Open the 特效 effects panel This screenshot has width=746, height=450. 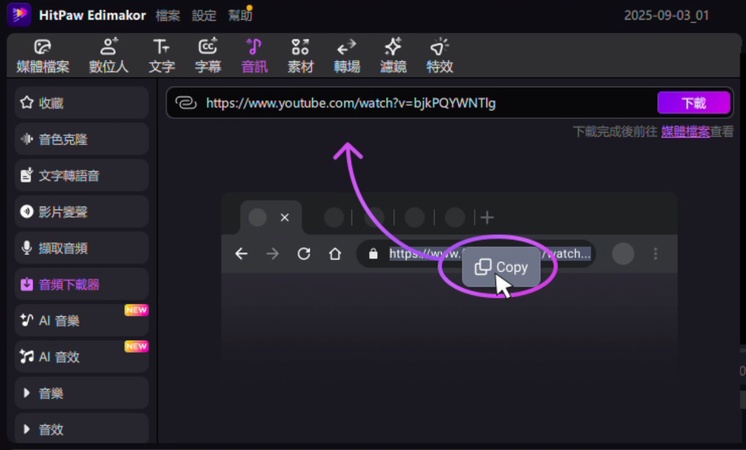tap(439, 56)
